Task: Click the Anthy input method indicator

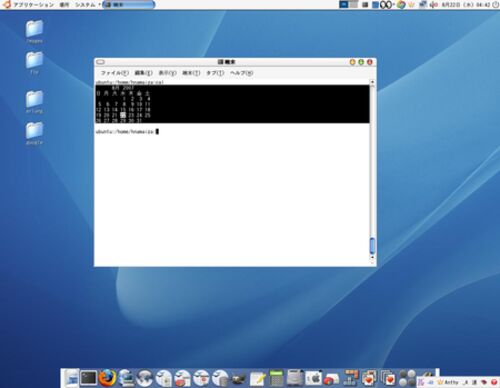Action: click(448, 382)
